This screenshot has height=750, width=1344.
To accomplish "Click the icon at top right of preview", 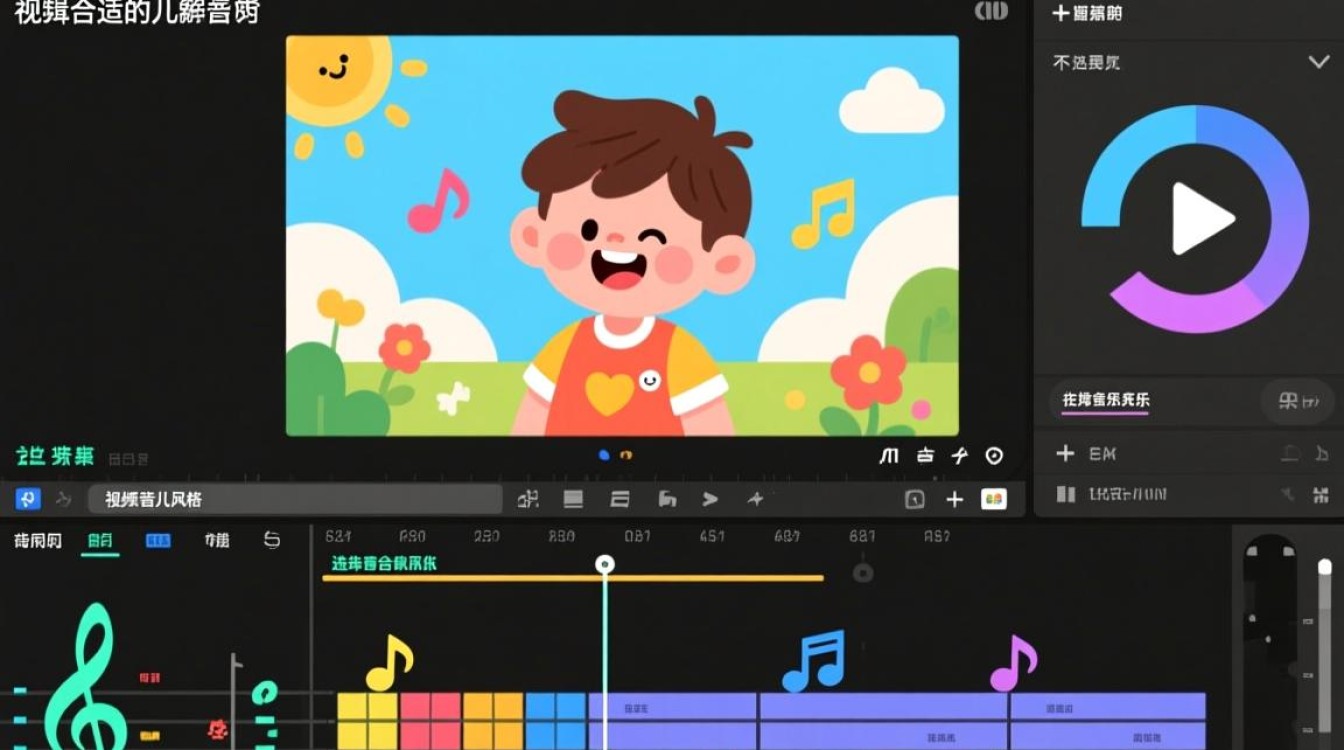I will pyautogui.click(x=992, y=11).
